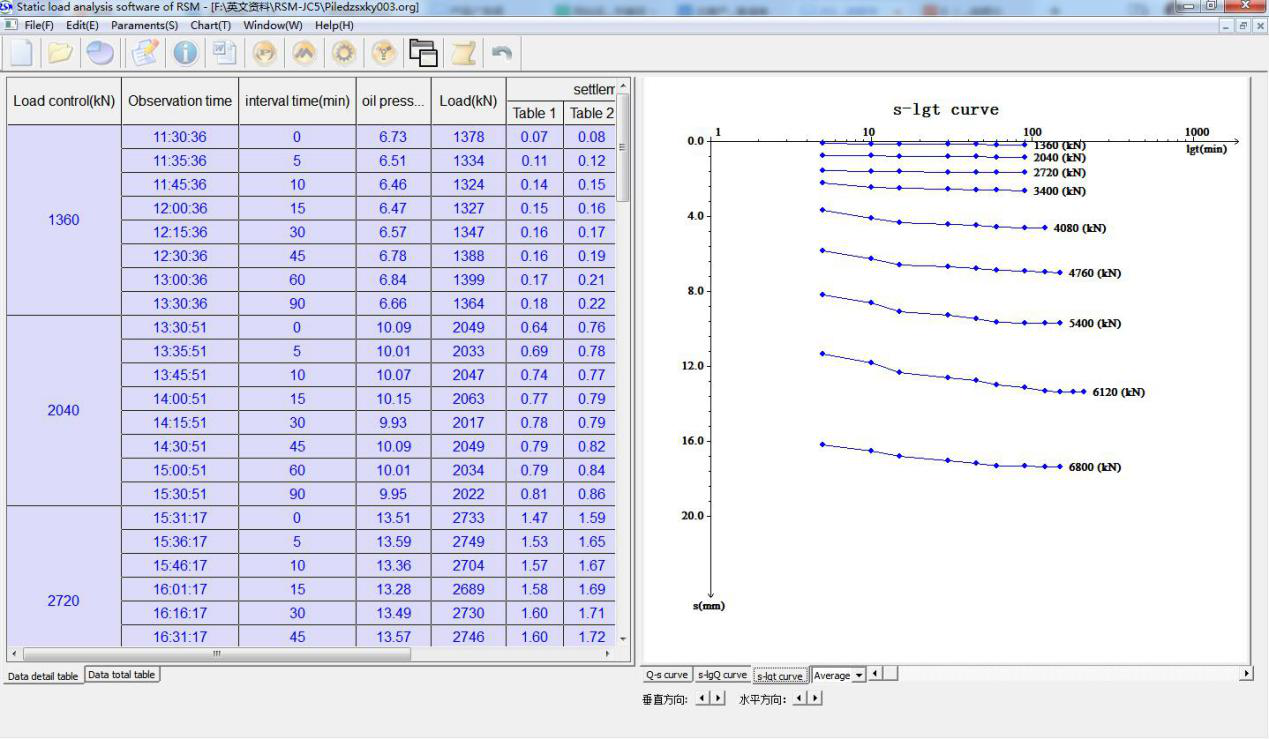Click the Load control(kN) column header

pyautogui.click(x=64, y=101)
